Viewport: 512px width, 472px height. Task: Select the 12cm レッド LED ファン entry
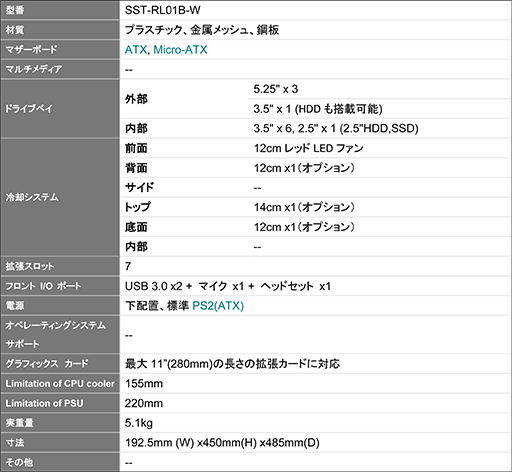[309, 148]
